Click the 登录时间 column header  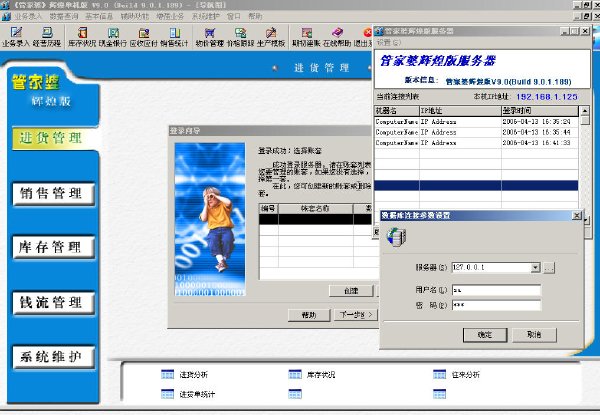pos(540,111)
